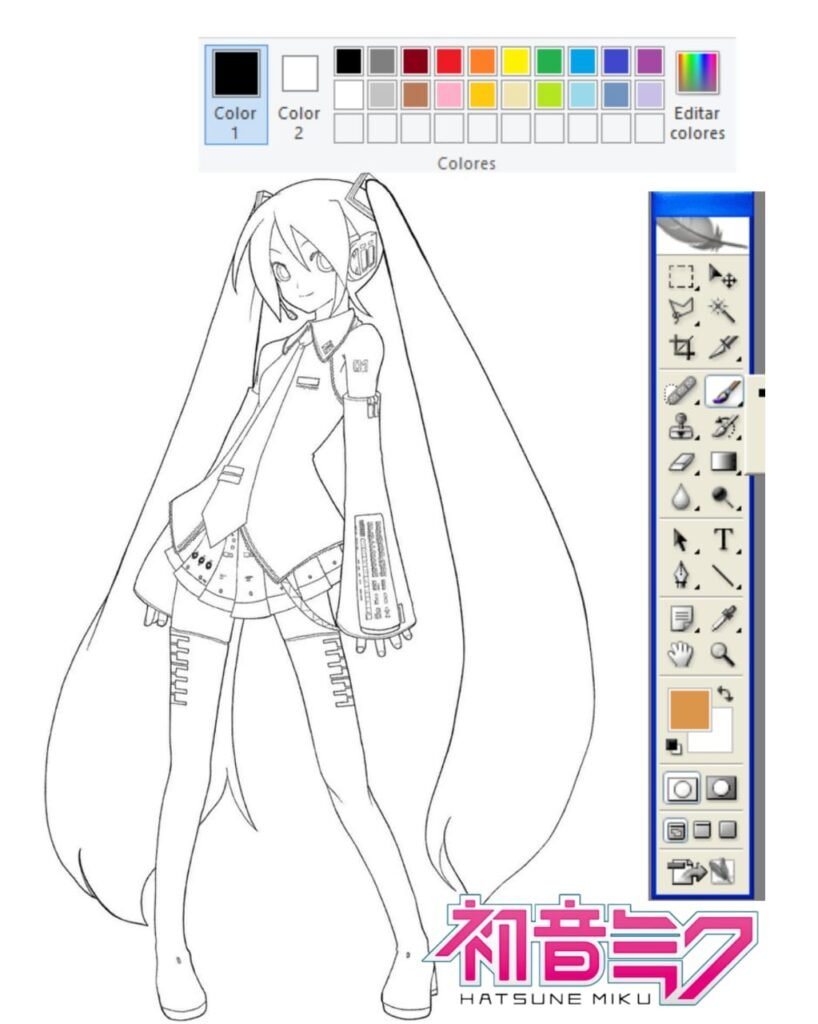Select Color 1 in the Paint palette

pyautogui.click(x=236, y=95)
